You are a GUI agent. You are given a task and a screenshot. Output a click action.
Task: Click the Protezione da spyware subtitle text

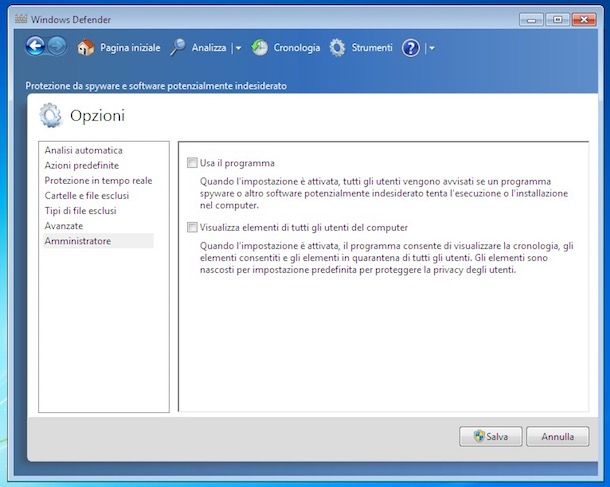156,86
